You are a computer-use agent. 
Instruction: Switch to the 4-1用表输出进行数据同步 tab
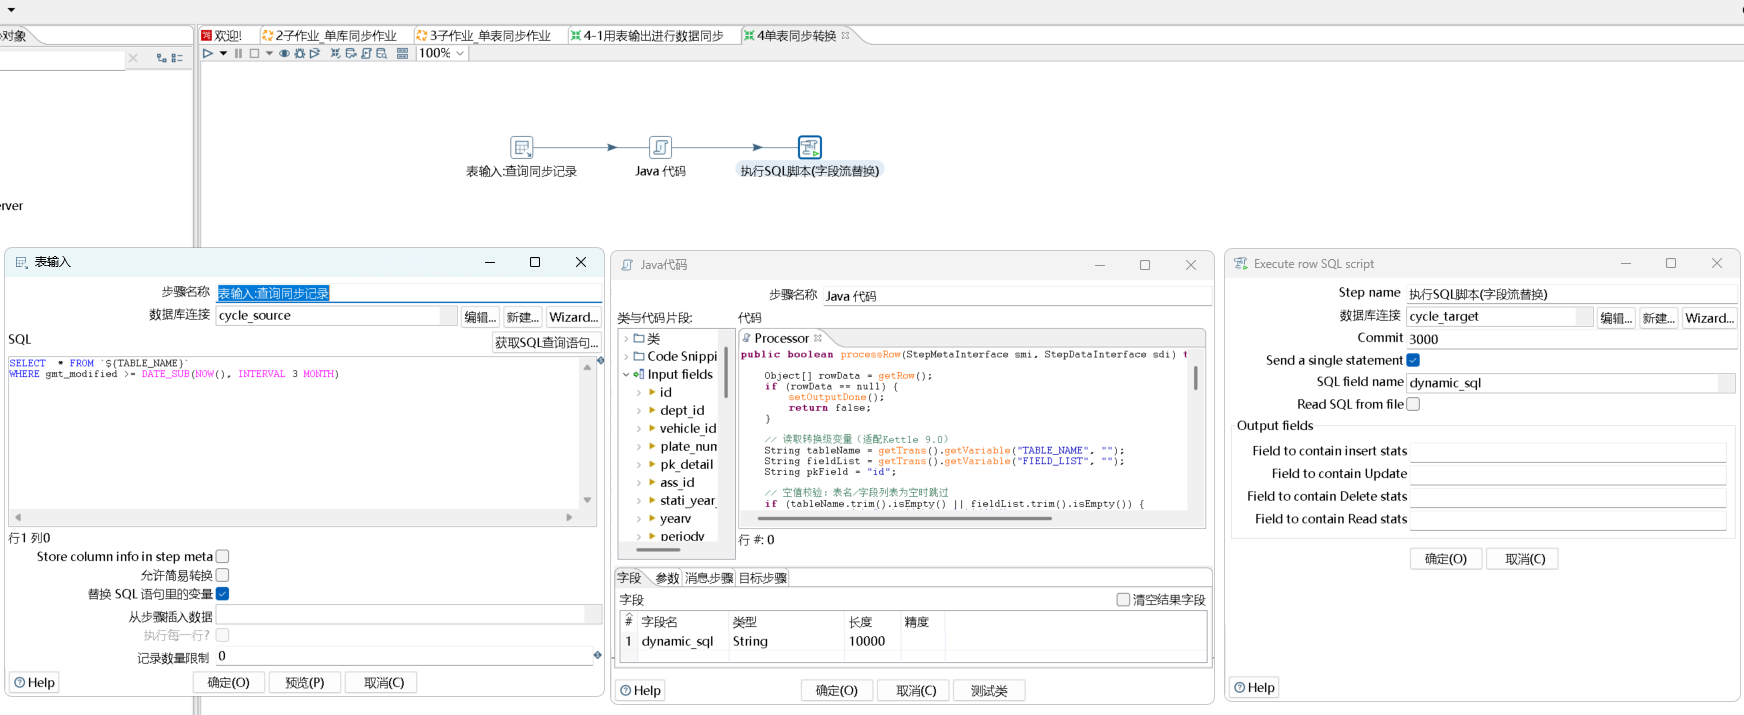coord(647,36)
